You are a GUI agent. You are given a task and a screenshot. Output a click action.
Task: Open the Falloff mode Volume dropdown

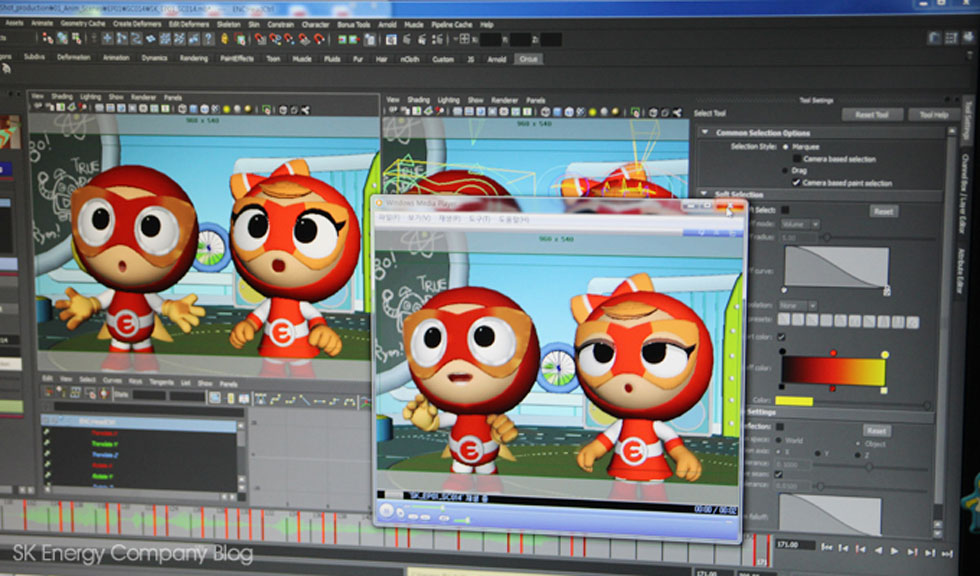click(x=799, y=224)
